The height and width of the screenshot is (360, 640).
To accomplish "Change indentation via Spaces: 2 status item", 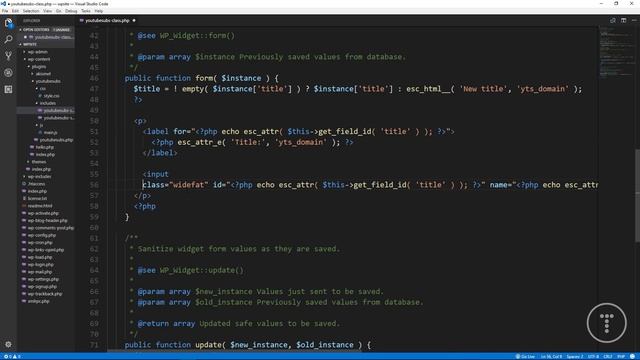I will 575,356.
